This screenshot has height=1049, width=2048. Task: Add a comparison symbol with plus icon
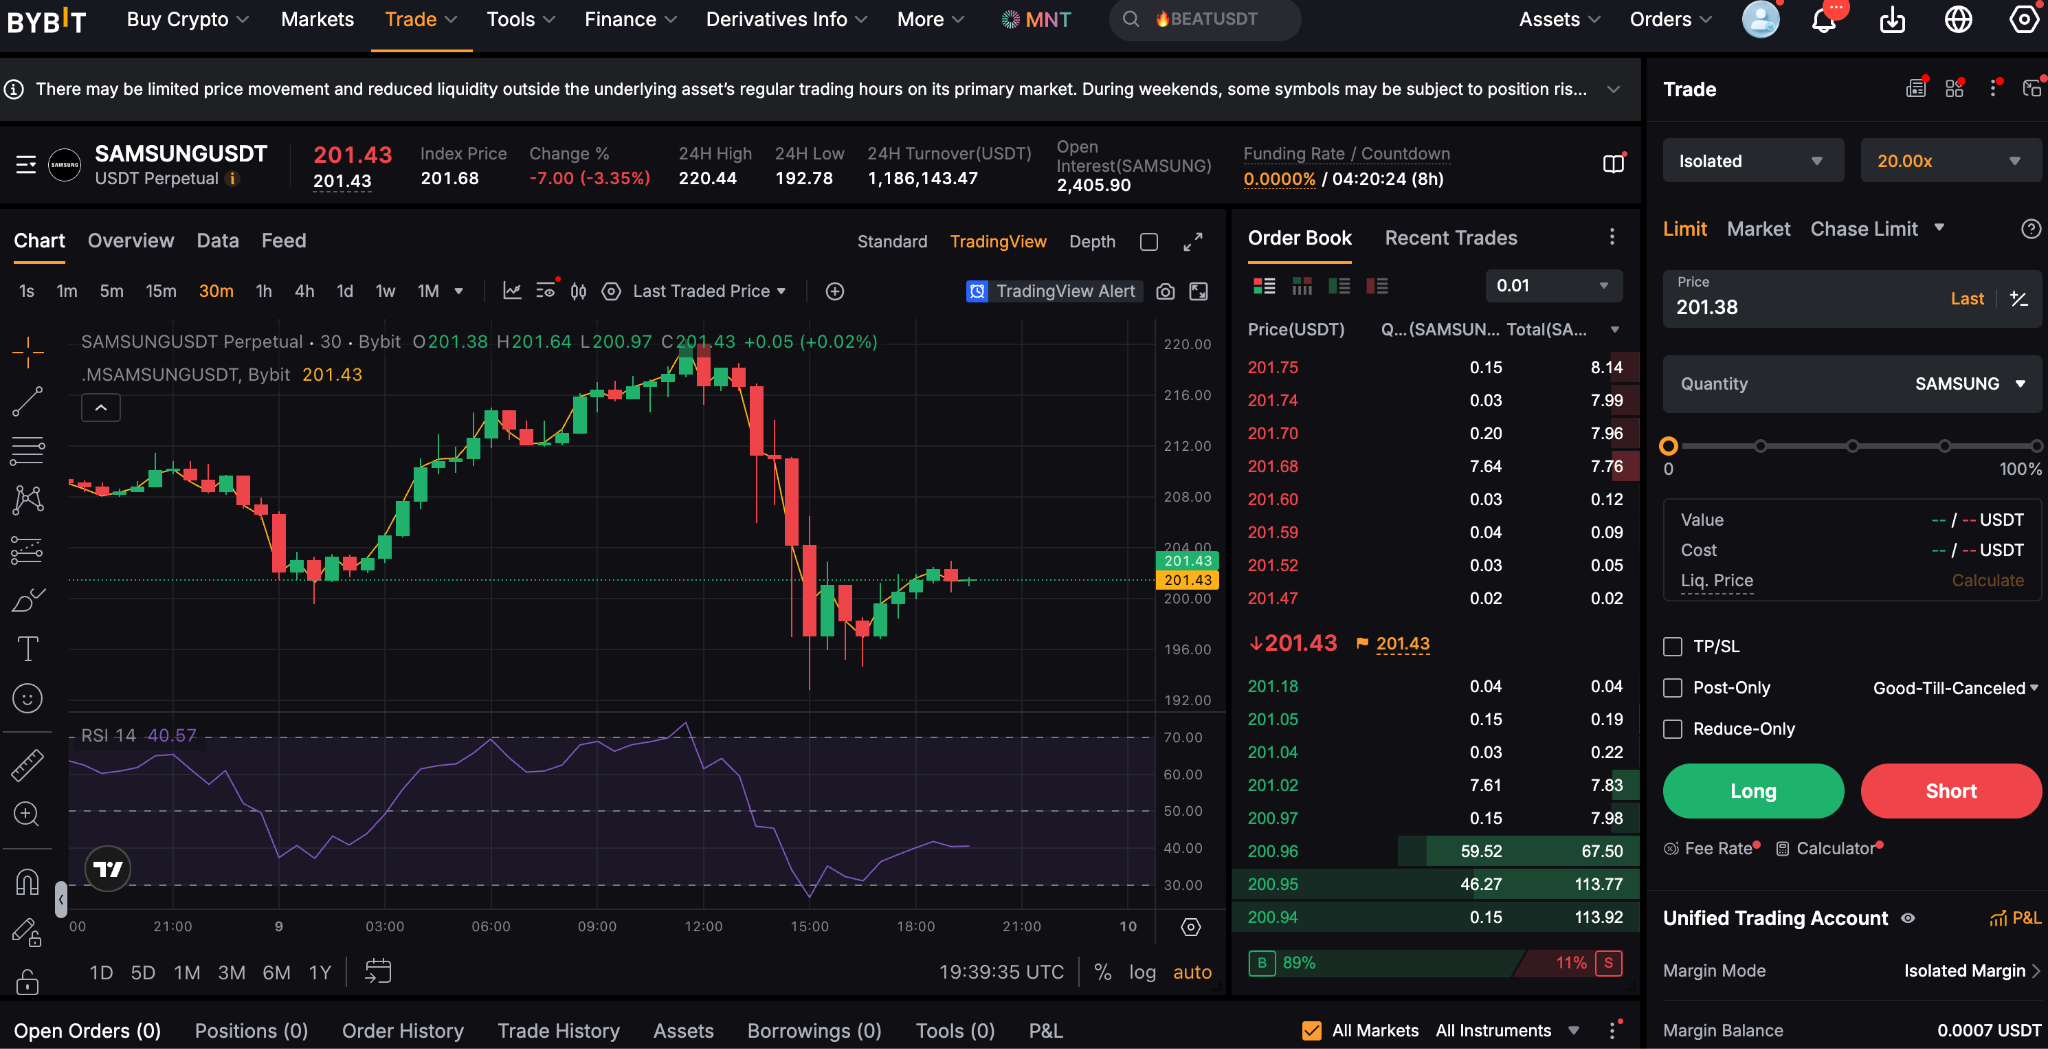(835, 291)
